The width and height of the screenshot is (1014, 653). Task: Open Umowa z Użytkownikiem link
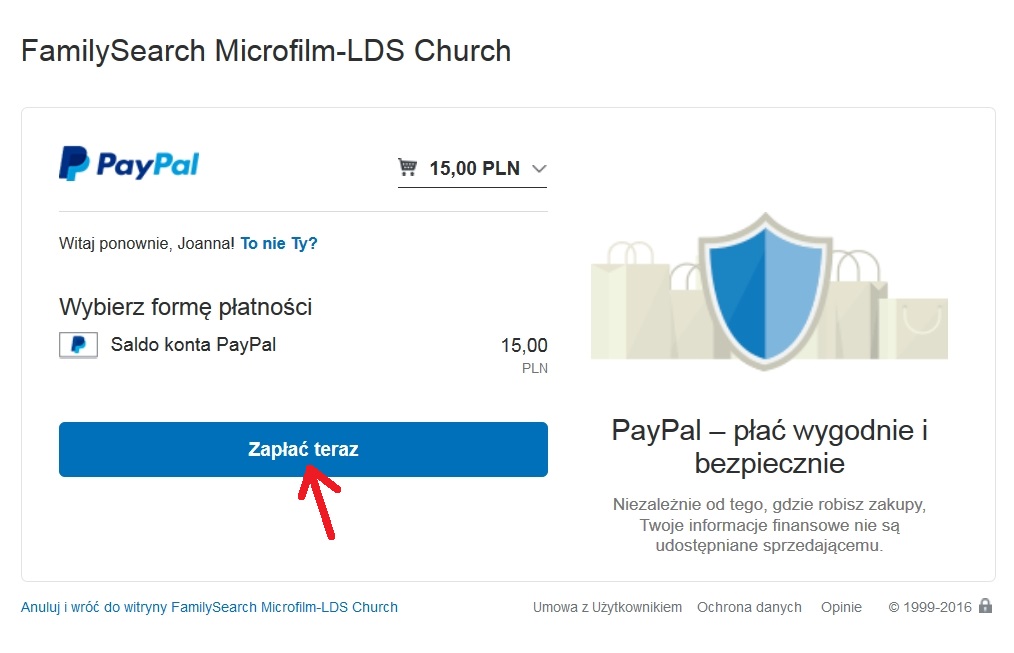tap(607, 607)
